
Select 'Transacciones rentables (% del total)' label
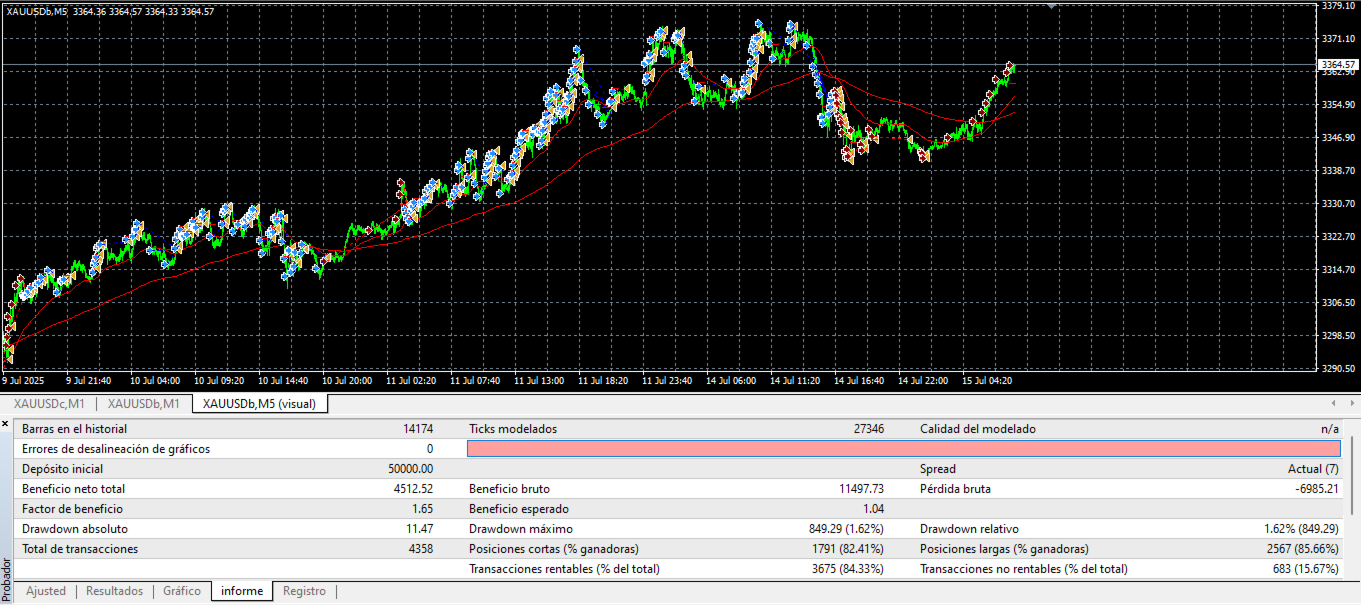(564, 569)
